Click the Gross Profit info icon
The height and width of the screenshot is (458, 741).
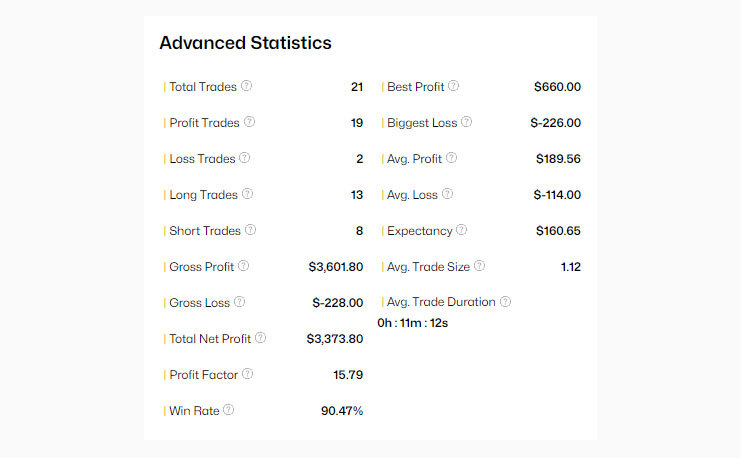point(244,266)
